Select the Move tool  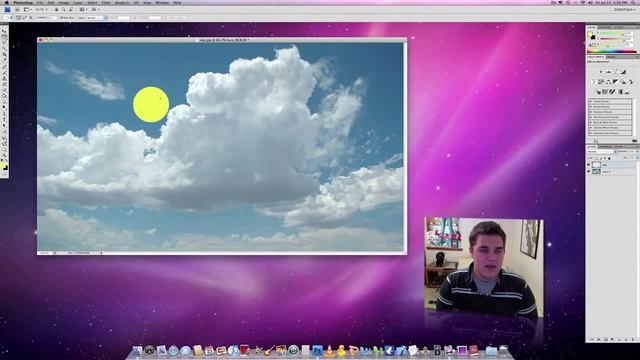(x=4, y=31)
